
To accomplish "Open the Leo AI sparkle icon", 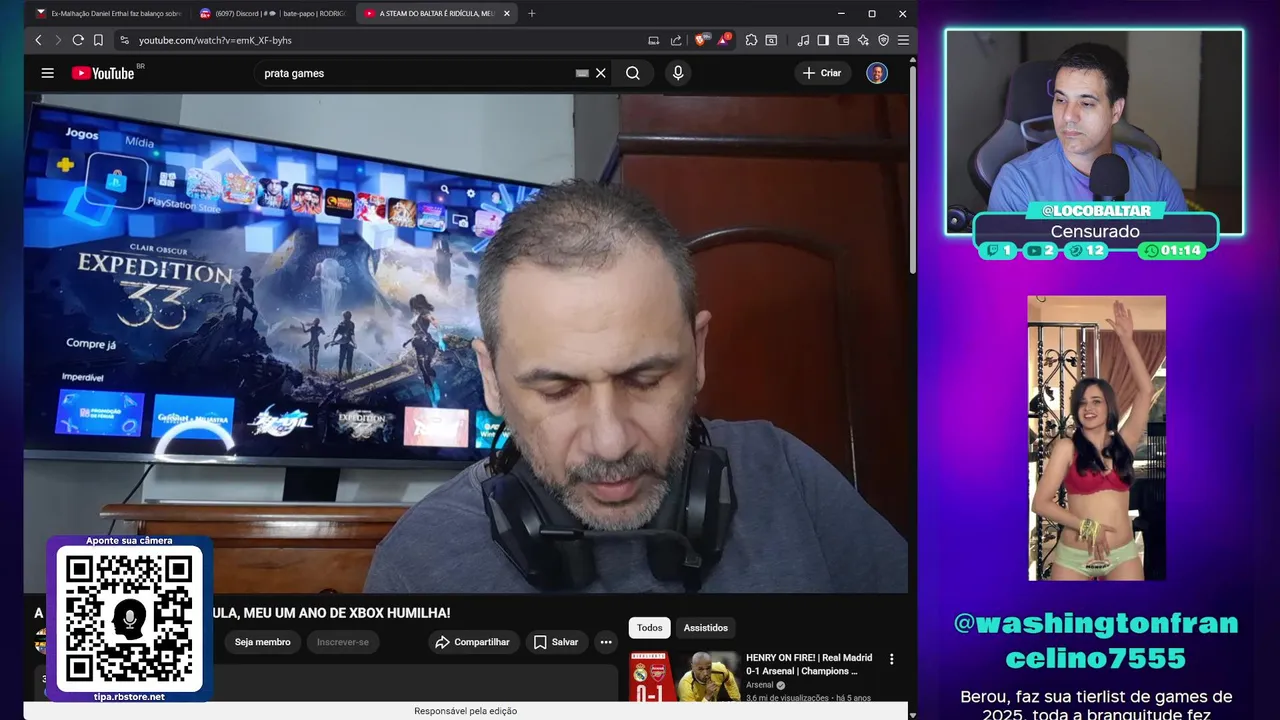I will tap(863, 40).
